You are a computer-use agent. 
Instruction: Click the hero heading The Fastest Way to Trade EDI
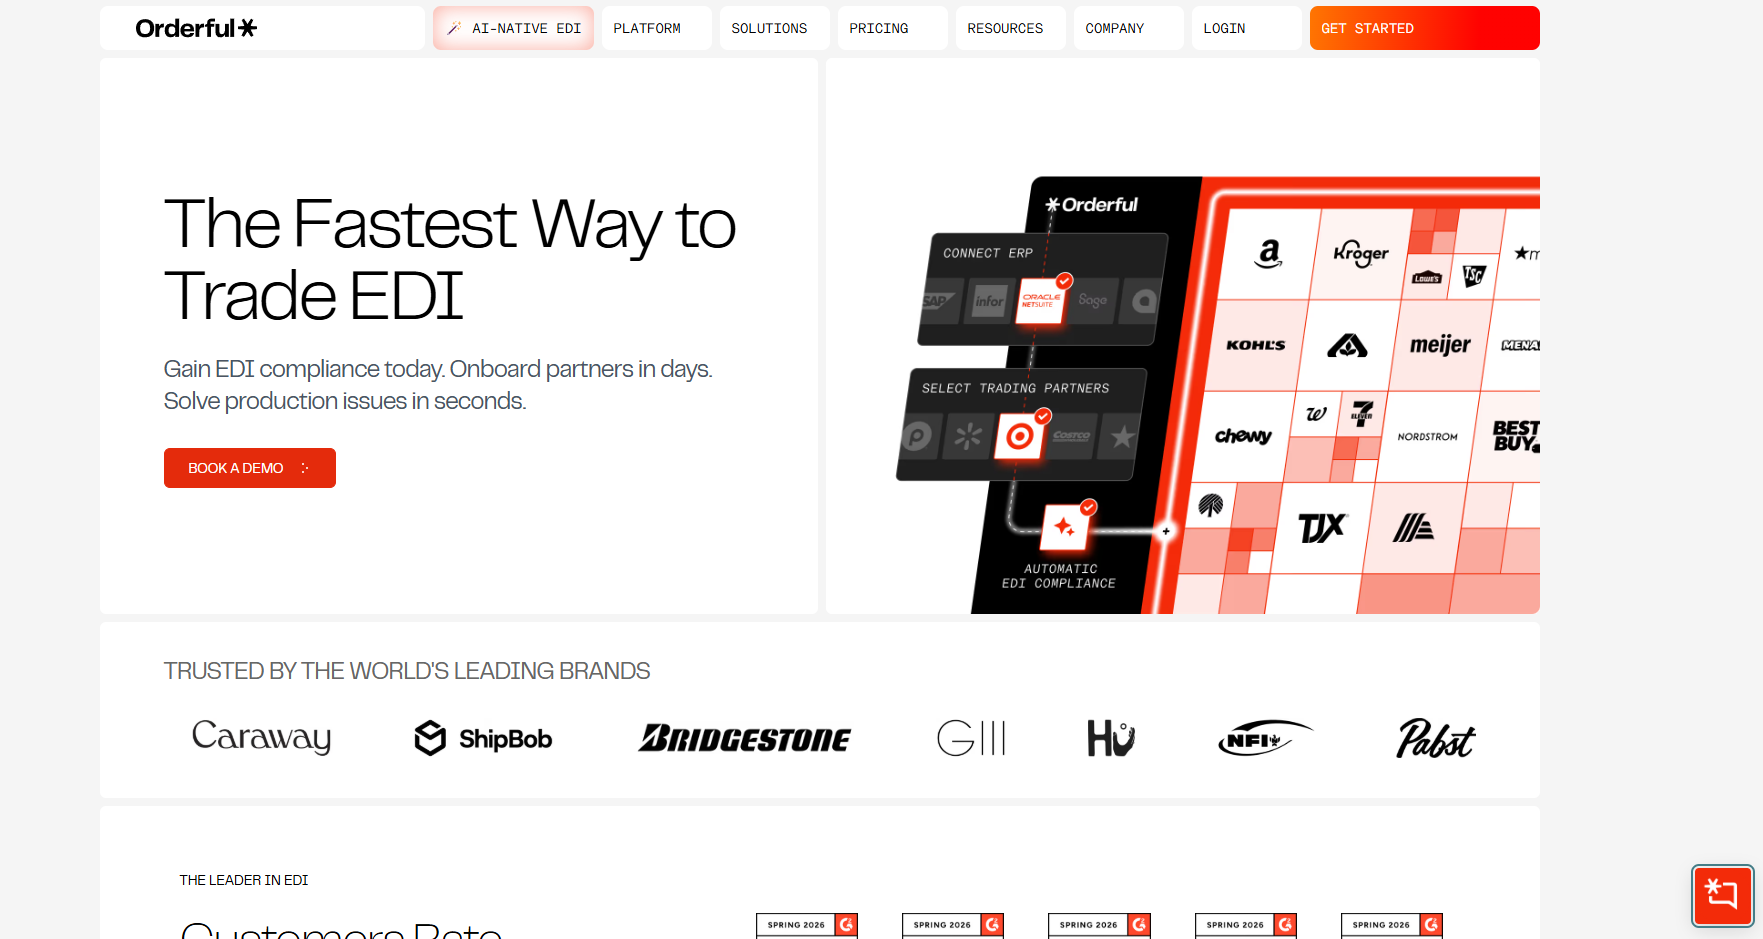coord(450,259)
